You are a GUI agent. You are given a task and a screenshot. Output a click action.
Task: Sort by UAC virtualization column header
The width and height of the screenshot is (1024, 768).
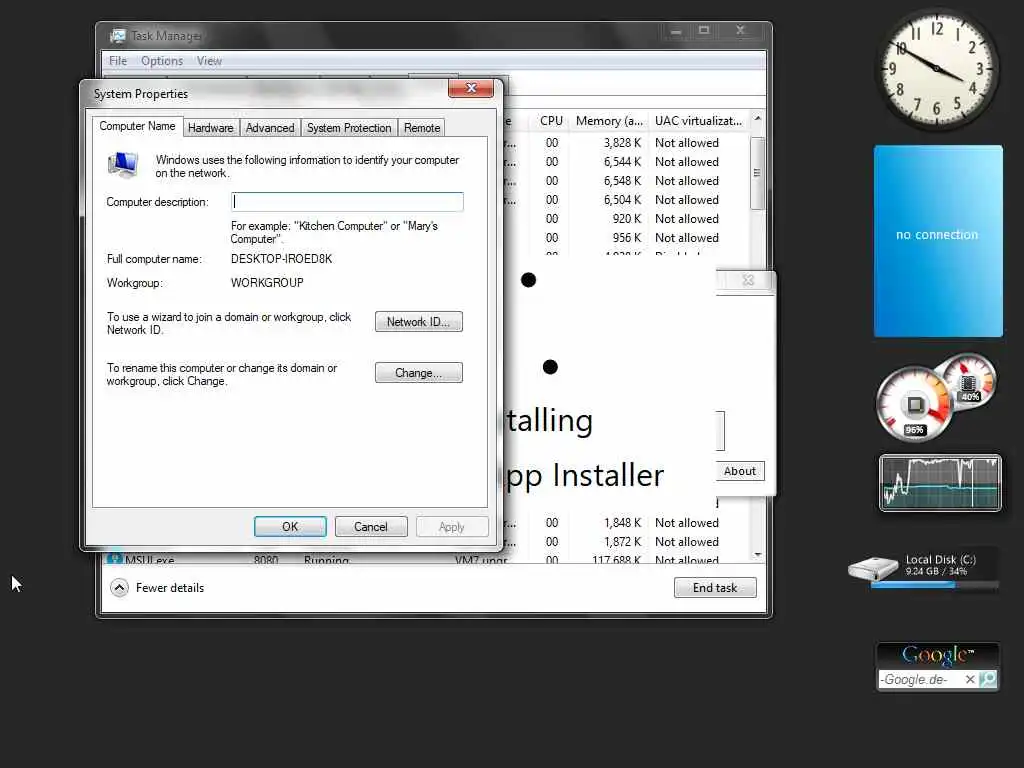click(x=698, y=121)
